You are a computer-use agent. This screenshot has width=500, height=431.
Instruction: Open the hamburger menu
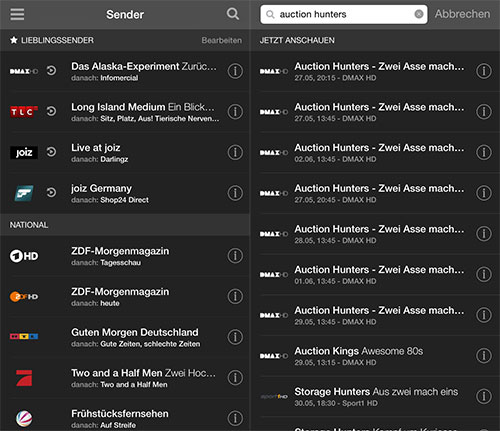[x=17, y=14]
